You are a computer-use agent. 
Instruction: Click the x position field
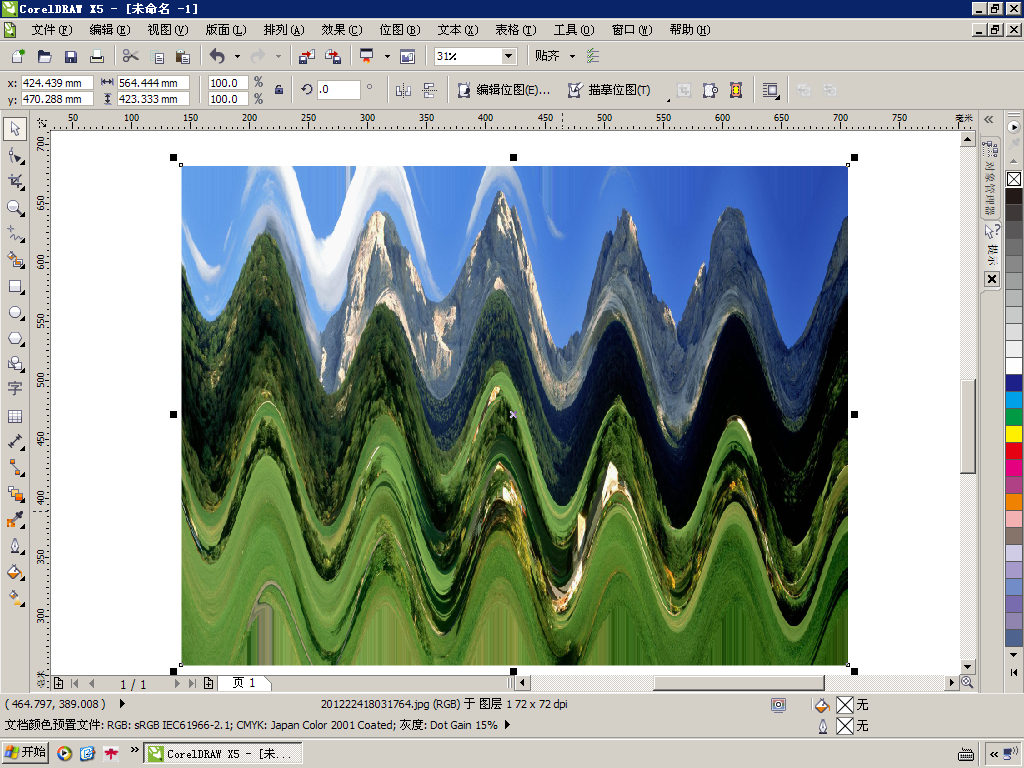tap(57, 83)
